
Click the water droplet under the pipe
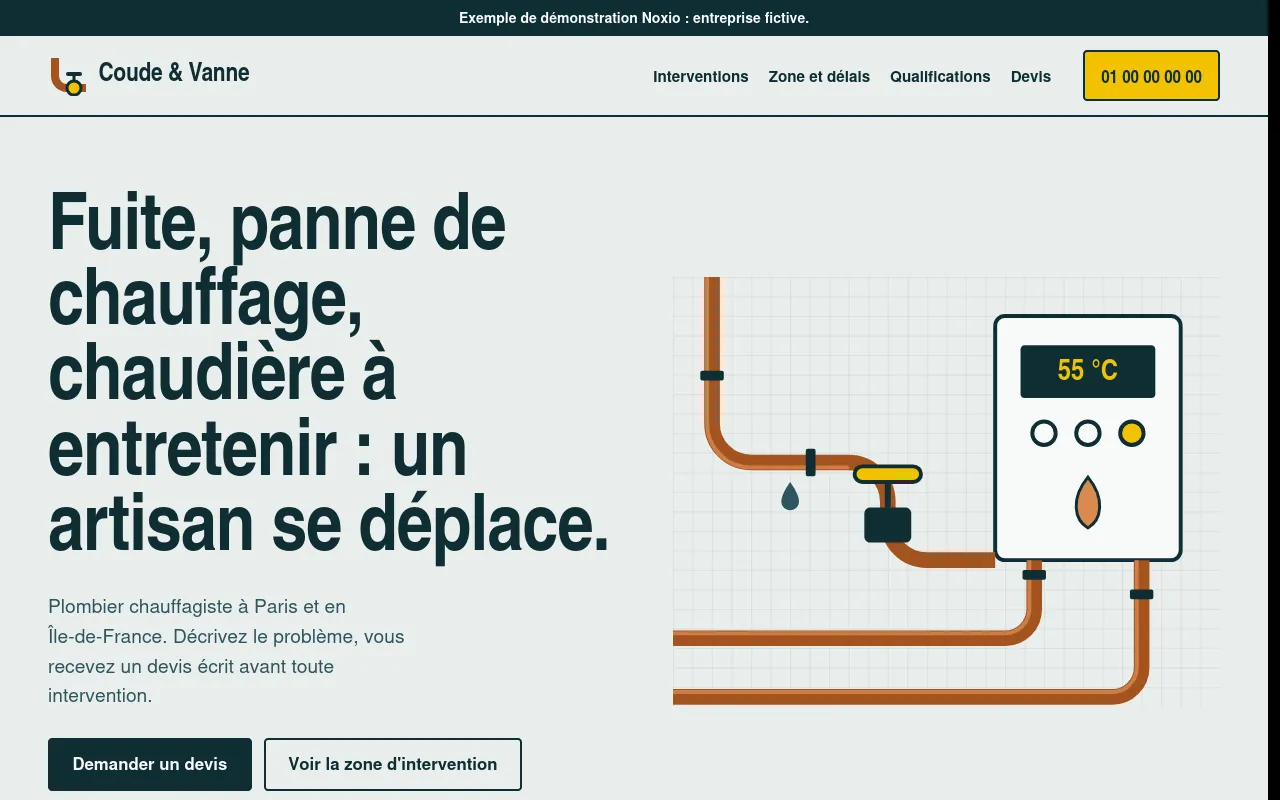tap(790, 496)
